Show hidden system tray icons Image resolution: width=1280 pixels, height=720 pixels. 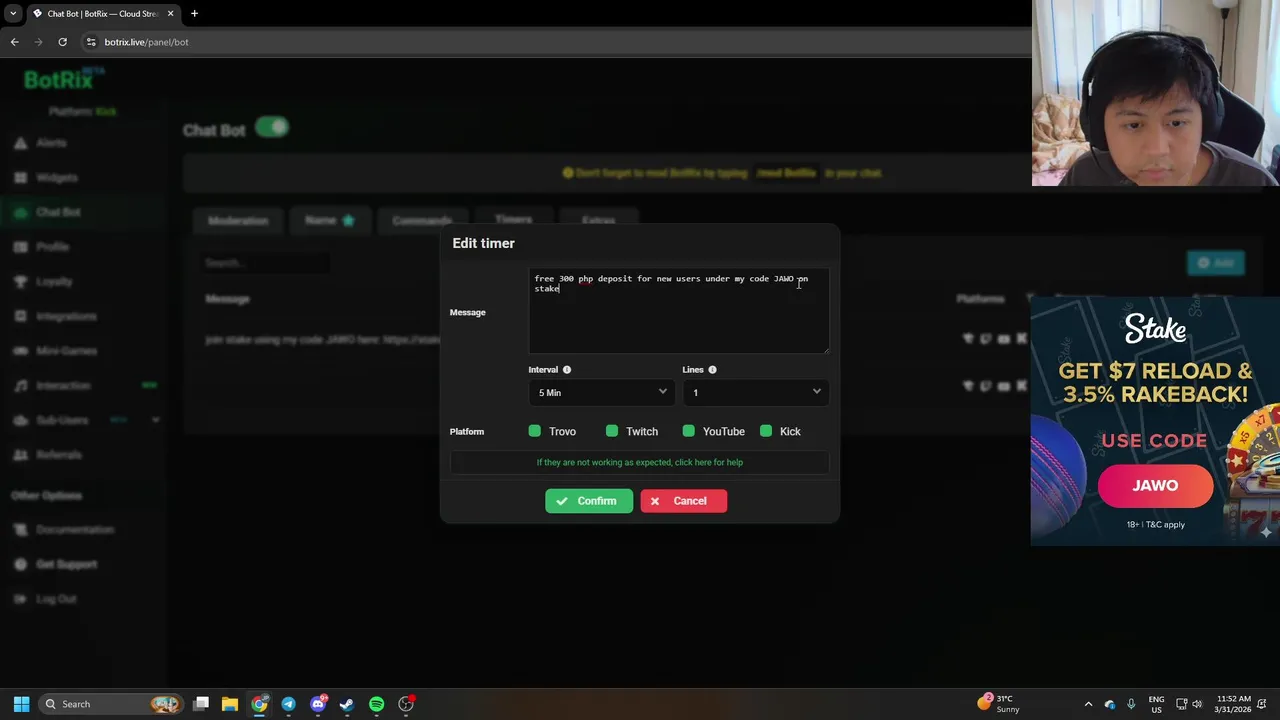[x=1088, y=704]
